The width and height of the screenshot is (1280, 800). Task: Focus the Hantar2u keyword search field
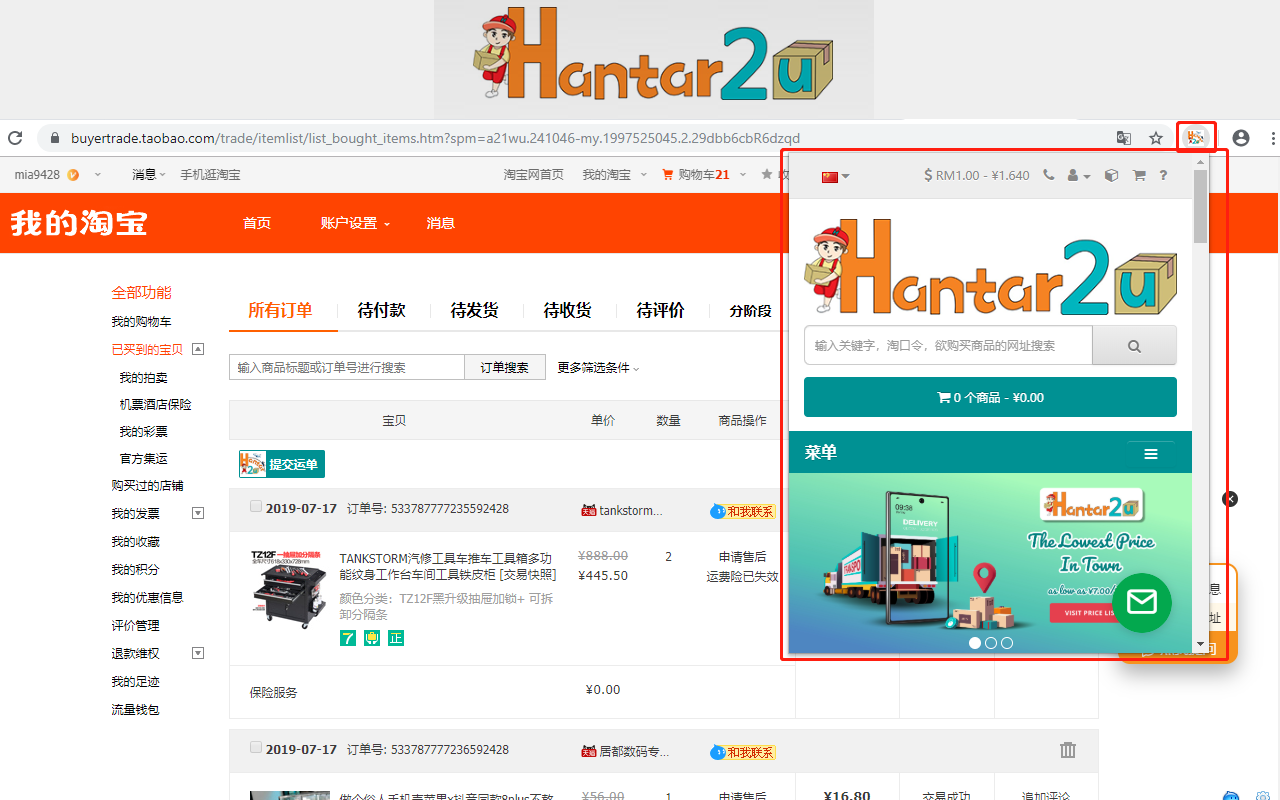tap(948, 345)
